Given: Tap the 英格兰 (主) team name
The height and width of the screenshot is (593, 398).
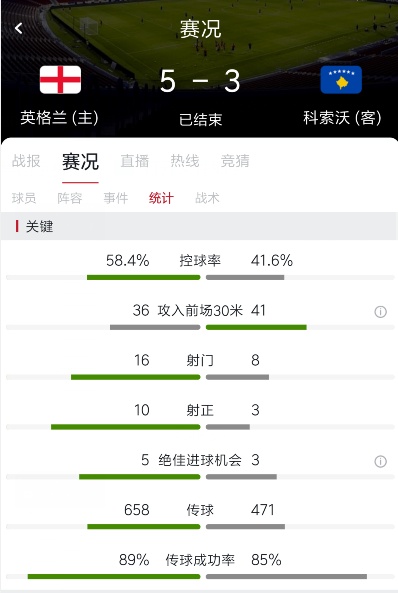Looking at the screenshot, I should tap(59, 118).
